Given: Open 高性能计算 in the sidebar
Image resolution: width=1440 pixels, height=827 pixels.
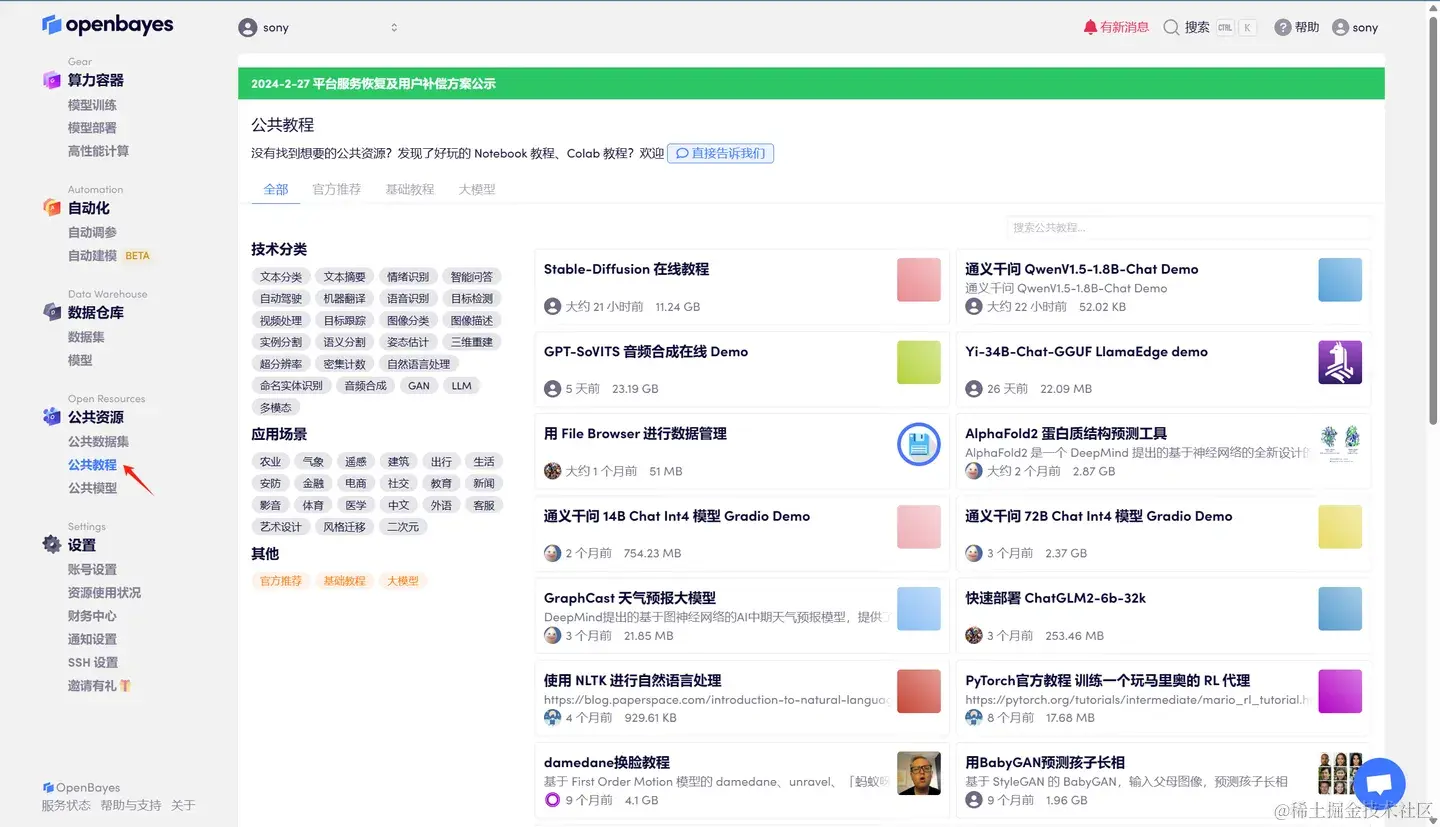Looking at the screenshot, I should pos(98,151).
